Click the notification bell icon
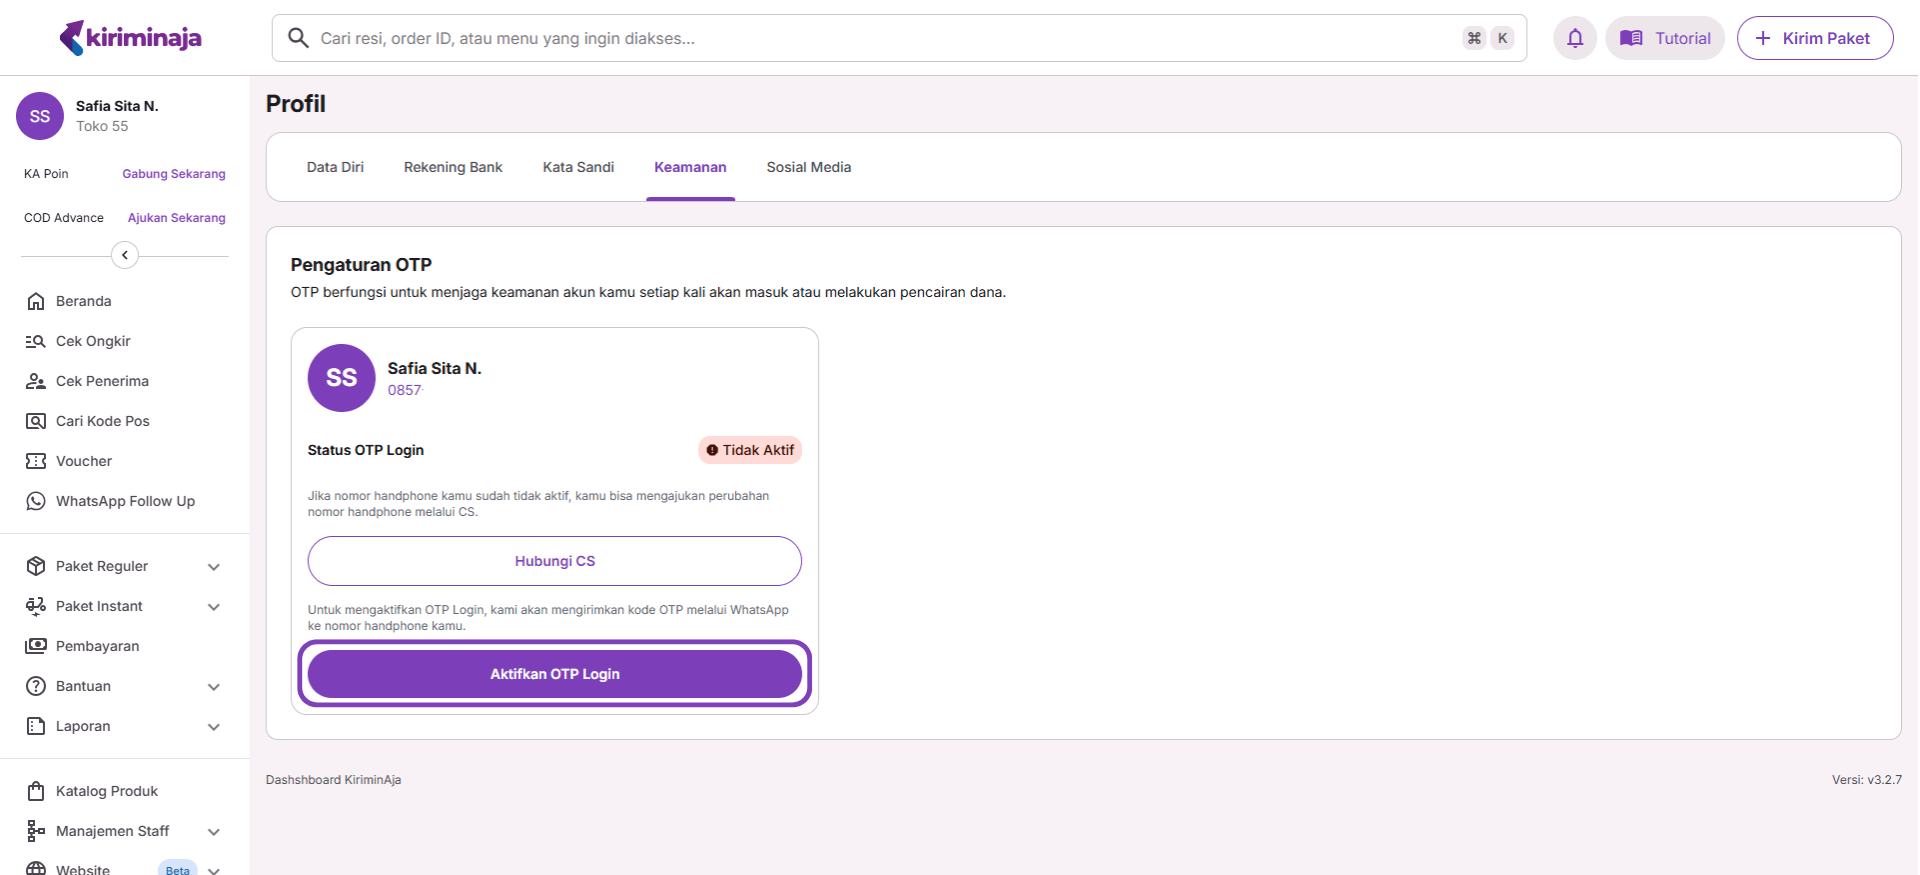 pyautogui.click(x=1574, y=39)
